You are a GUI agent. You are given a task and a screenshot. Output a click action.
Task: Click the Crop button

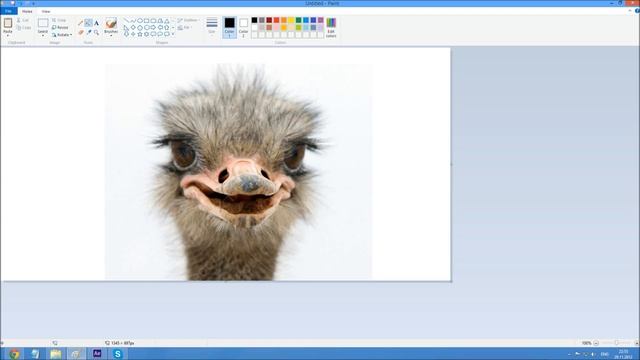pos(60,20)
